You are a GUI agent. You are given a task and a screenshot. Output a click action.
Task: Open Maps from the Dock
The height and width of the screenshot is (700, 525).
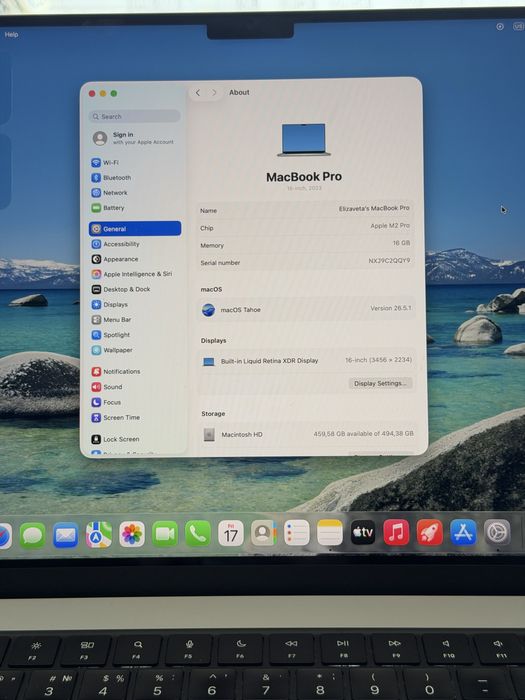(x=99, y=534)
